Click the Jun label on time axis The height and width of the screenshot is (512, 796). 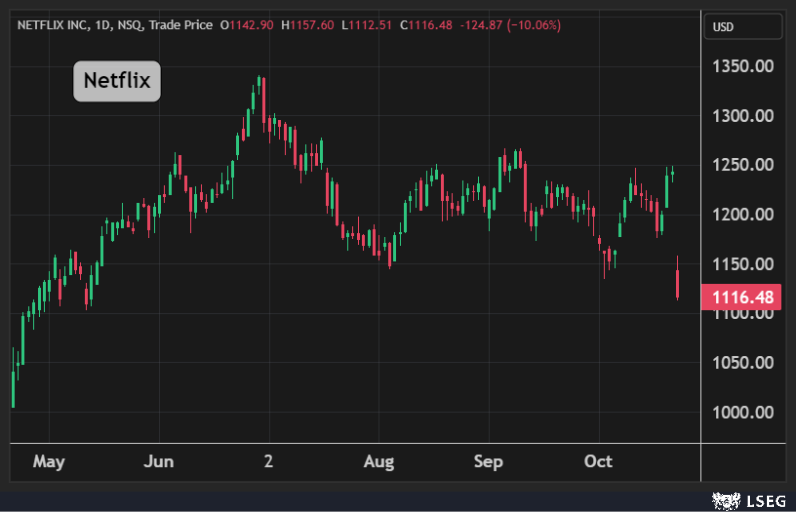click(159, 462)
